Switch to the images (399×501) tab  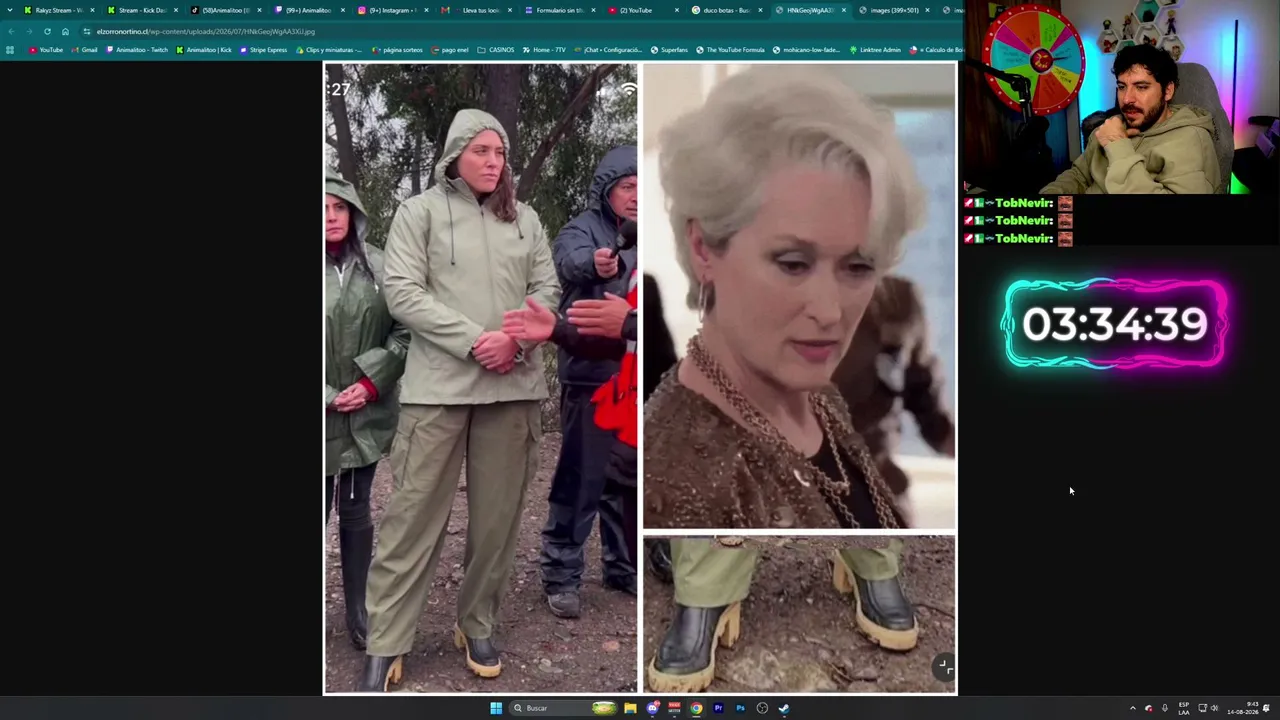(x=893, y=10)
